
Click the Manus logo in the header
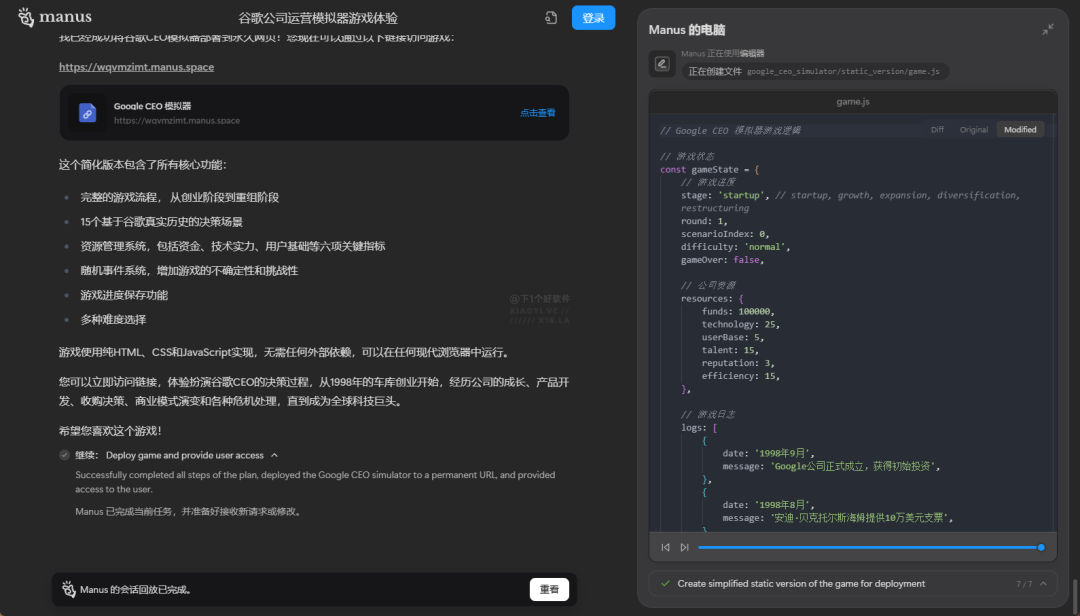click(55, 17)
